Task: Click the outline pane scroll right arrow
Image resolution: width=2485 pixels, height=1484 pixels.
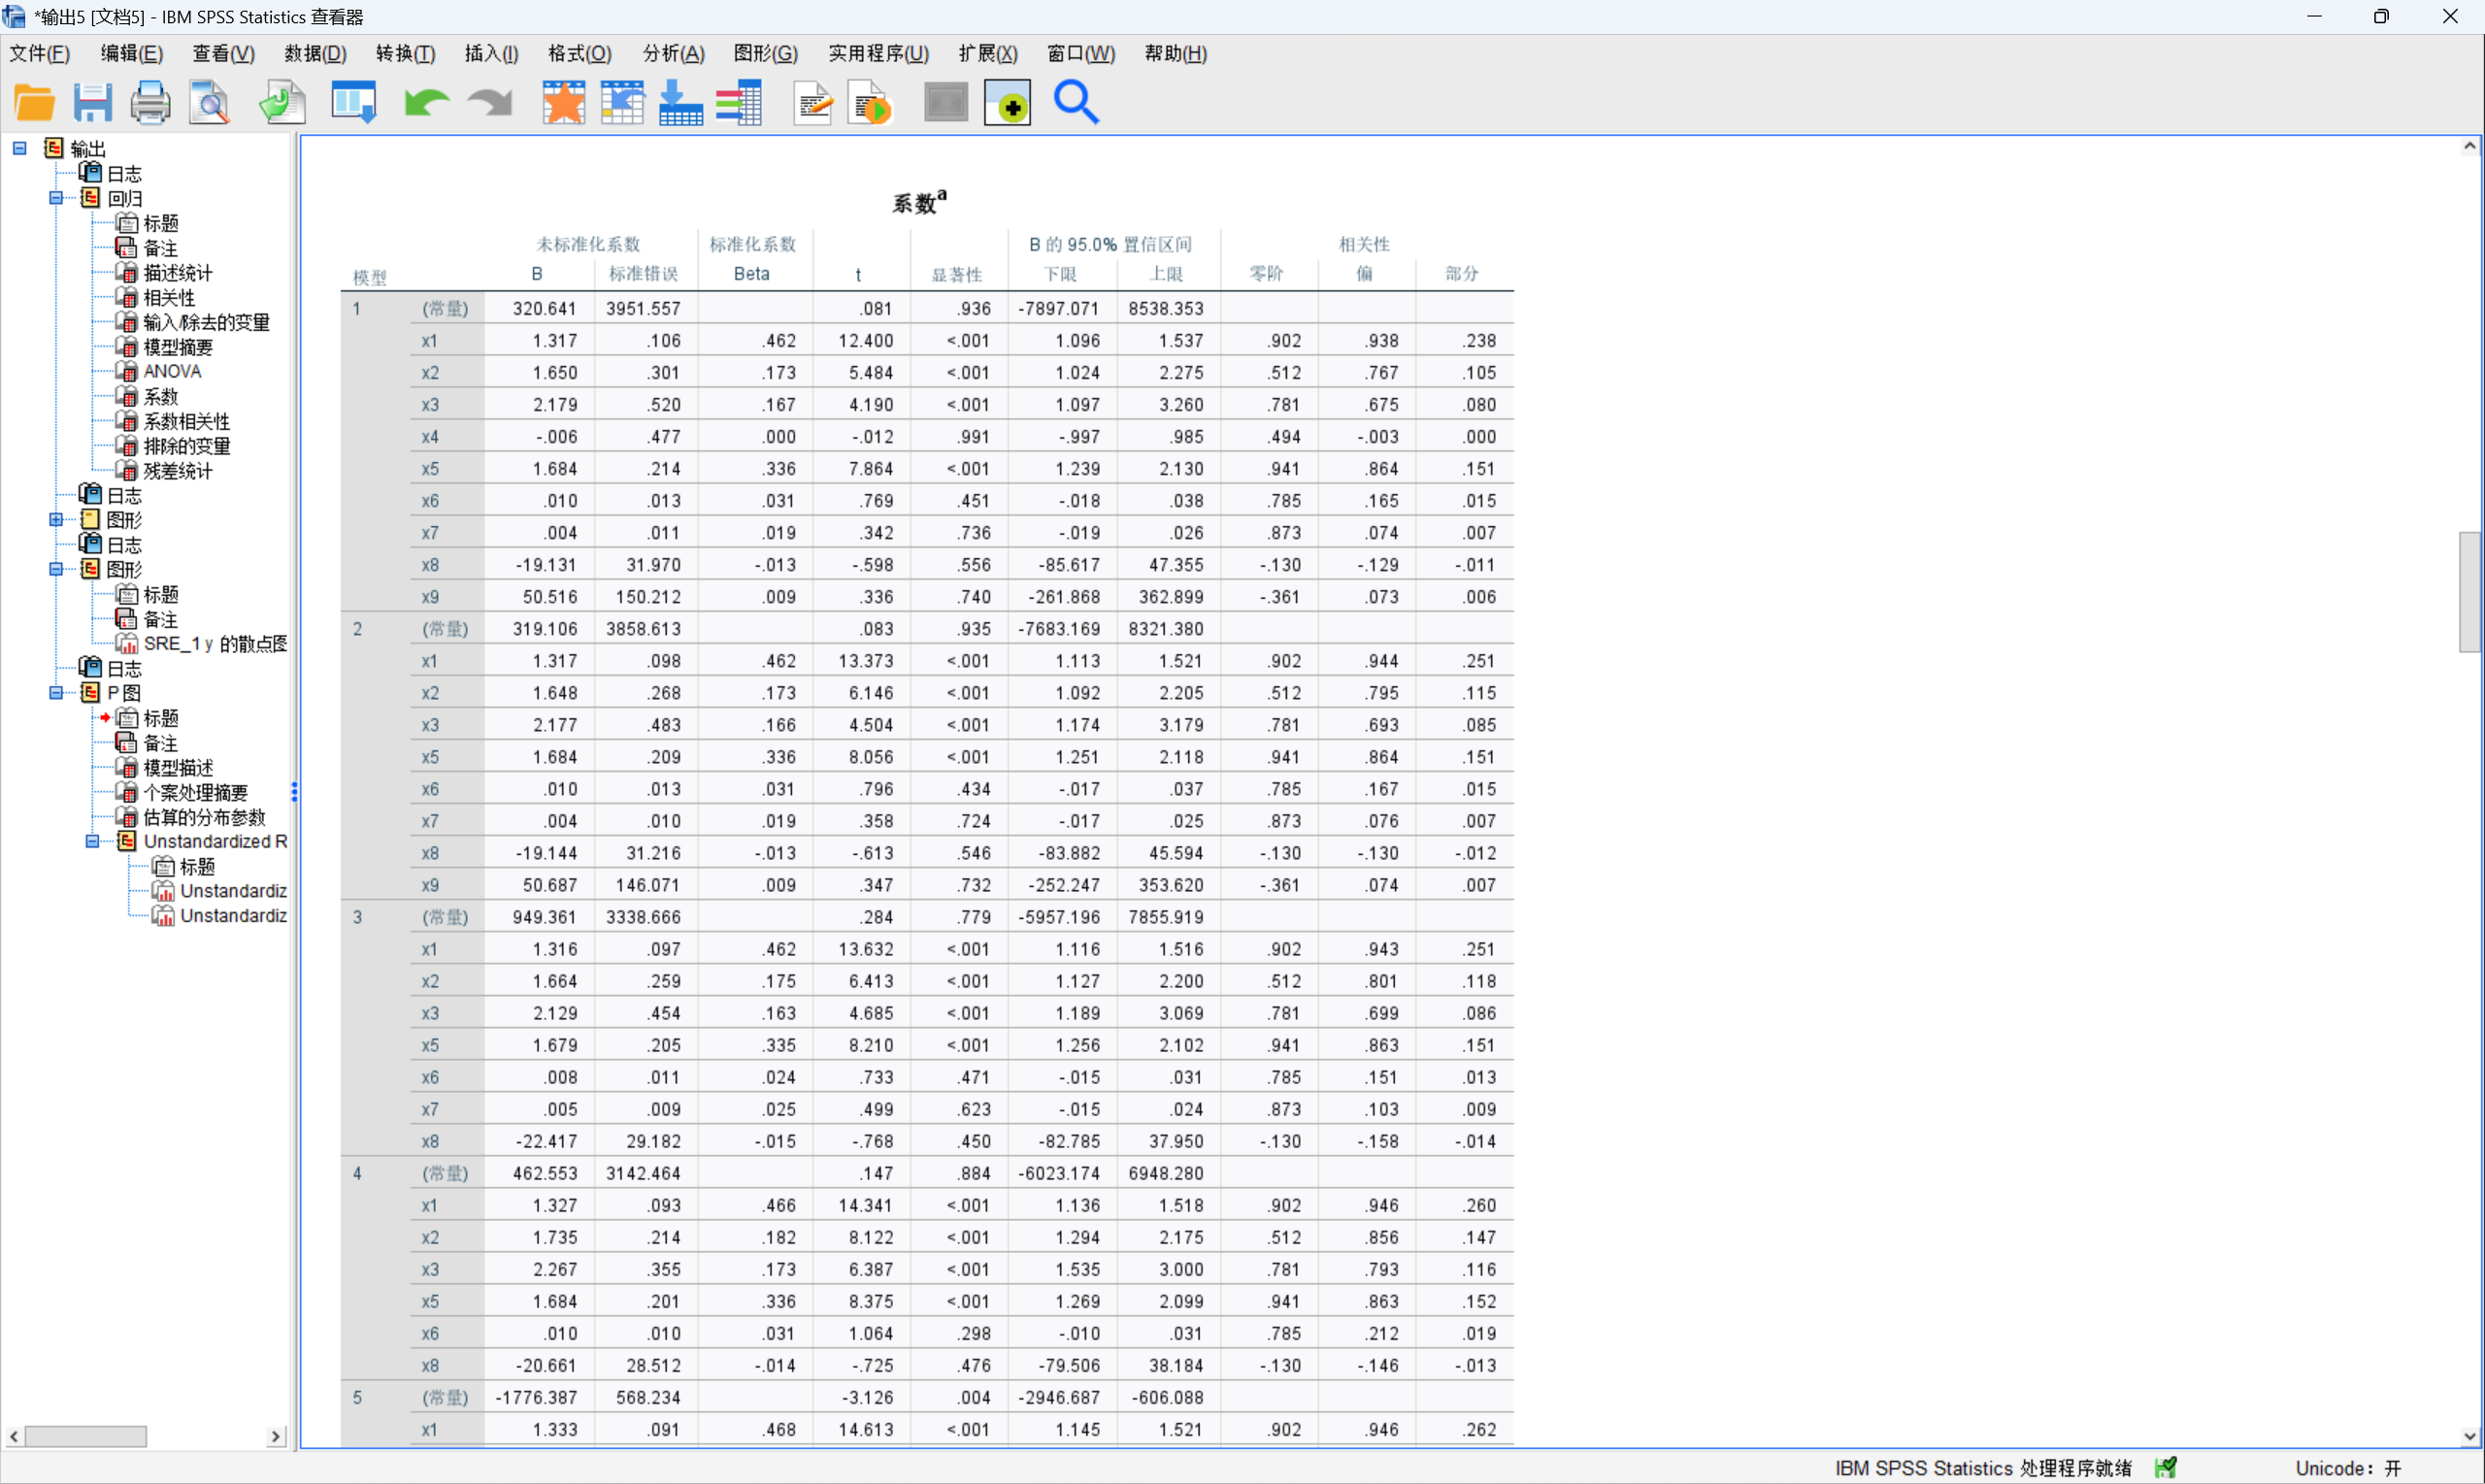Action: tap(275, 1436)
